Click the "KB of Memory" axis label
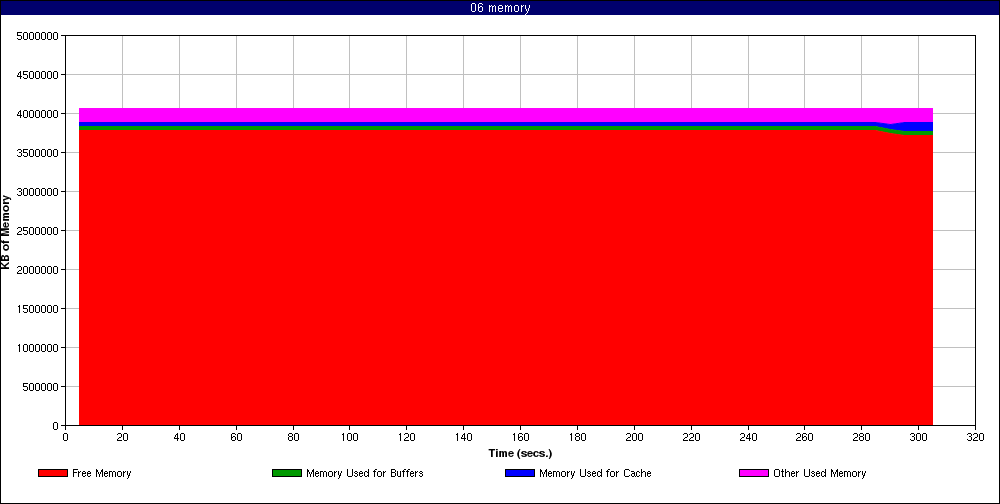1000x504 pixels. [x=6, y=232]
